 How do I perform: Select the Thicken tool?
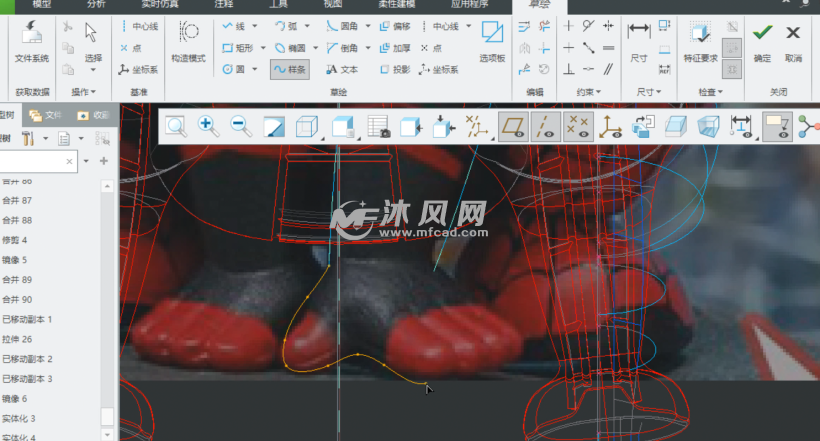[395, 48]
